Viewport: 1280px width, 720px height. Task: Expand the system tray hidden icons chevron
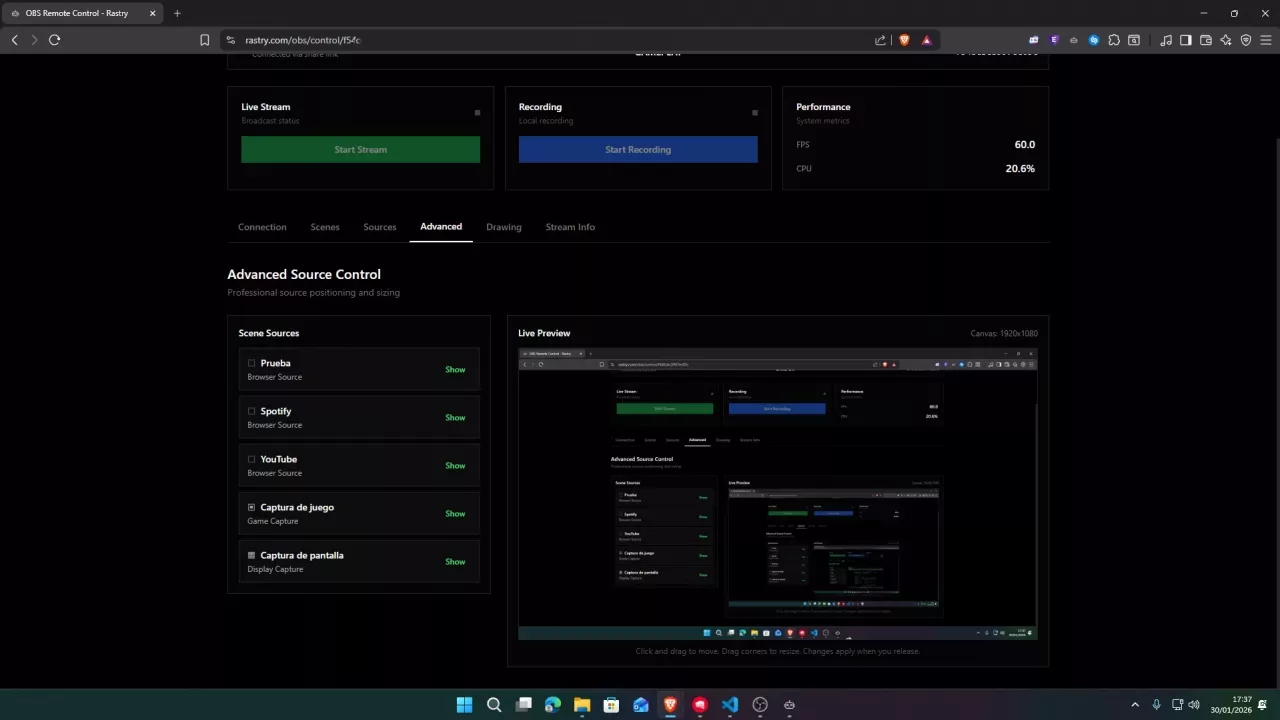[1134, 705]
